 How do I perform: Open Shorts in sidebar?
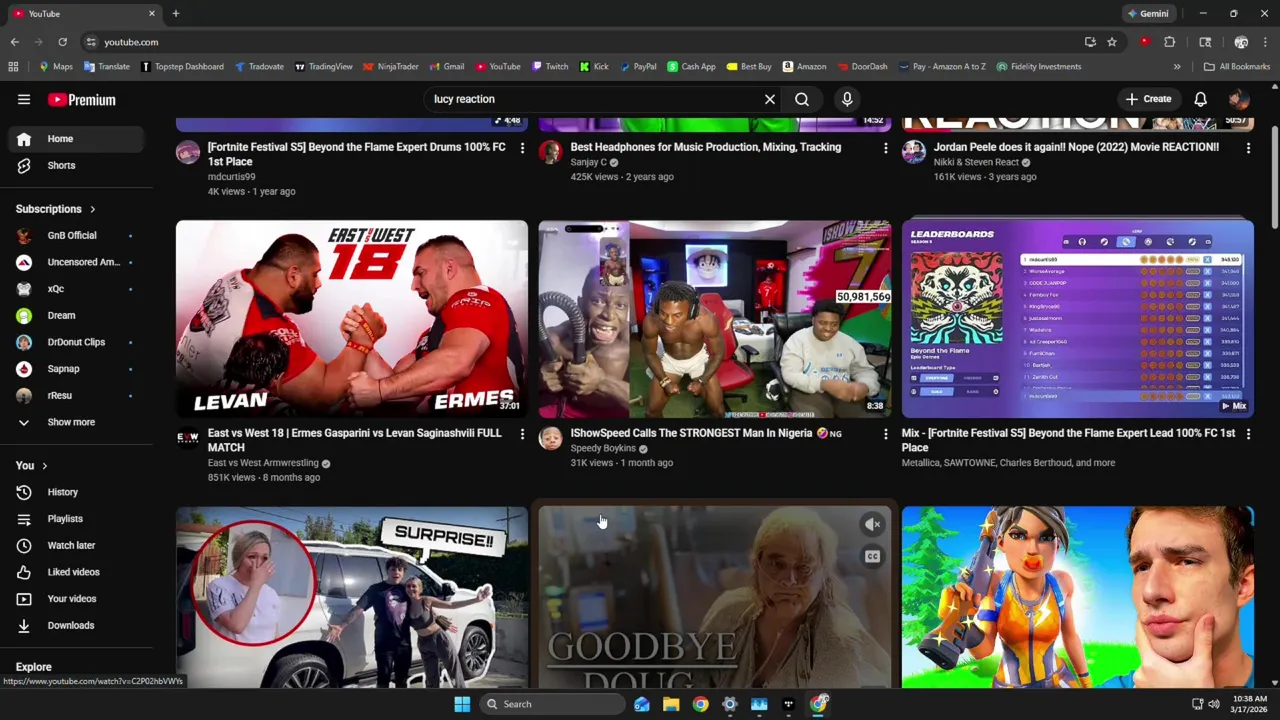[x=78, y=165]
